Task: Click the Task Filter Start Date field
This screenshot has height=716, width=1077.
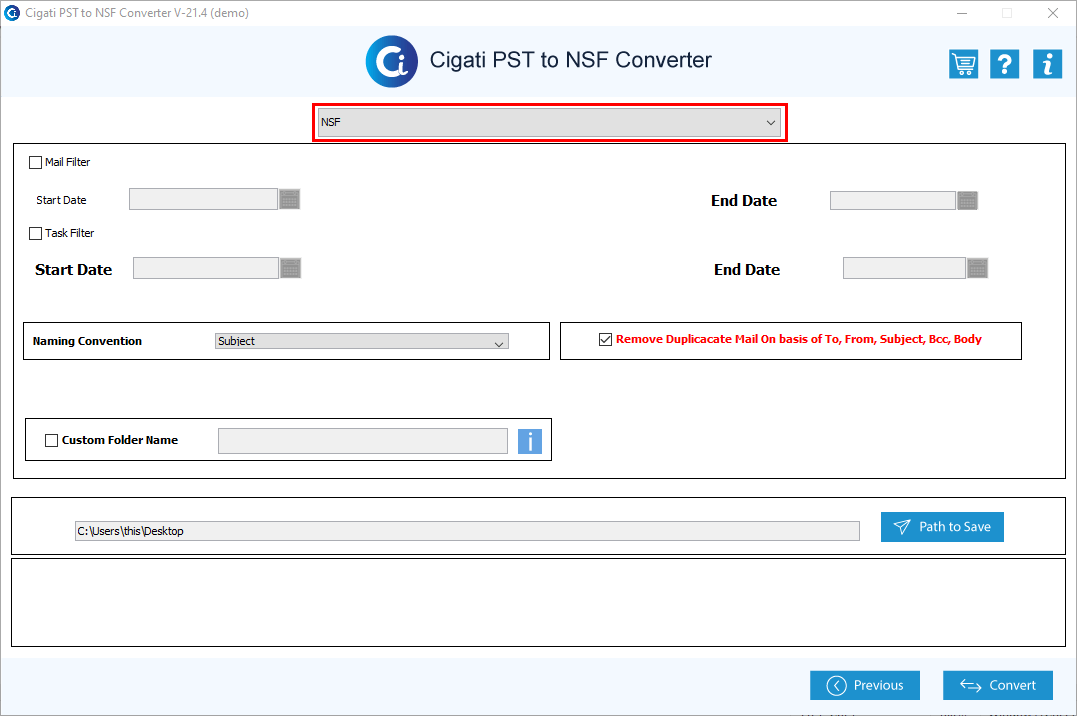Action: click(205, 268)
